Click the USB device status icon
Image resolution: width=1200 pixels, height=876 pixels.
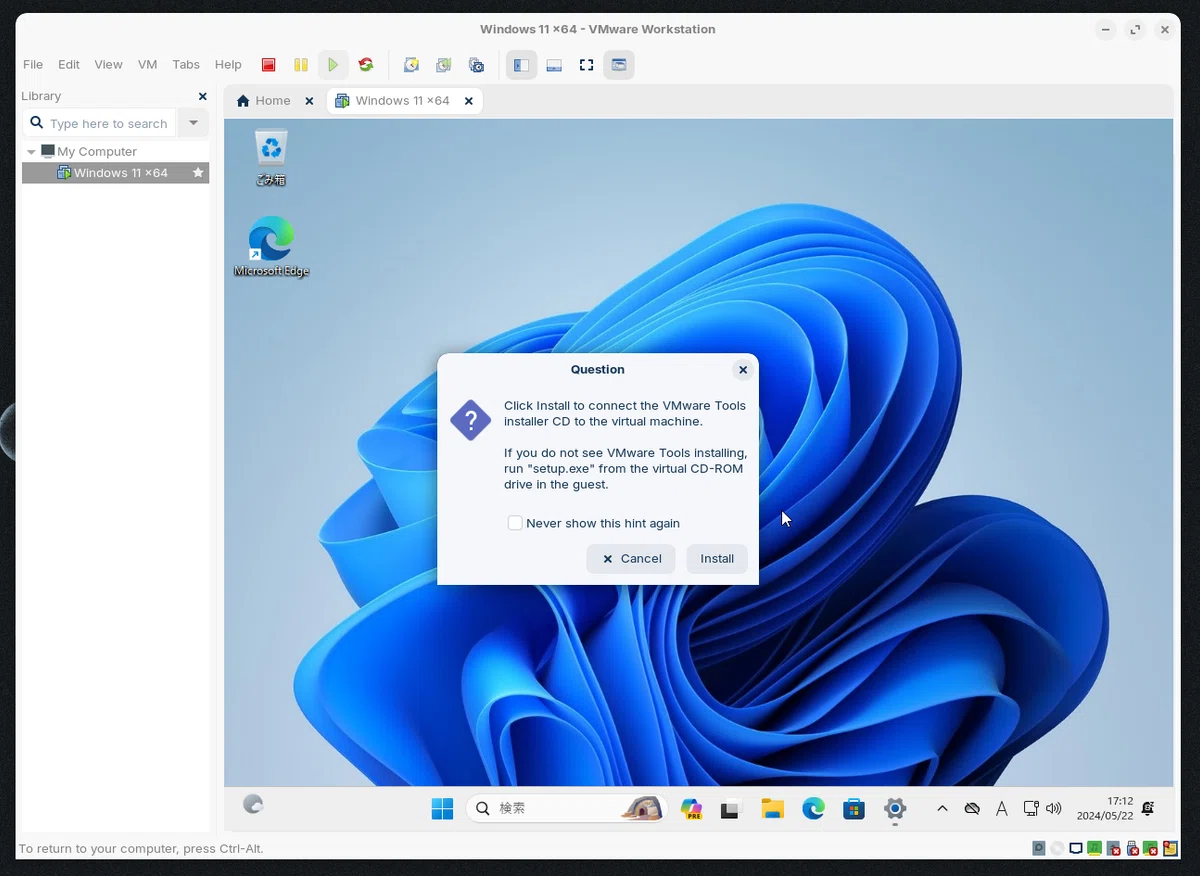coord(1132,848)
